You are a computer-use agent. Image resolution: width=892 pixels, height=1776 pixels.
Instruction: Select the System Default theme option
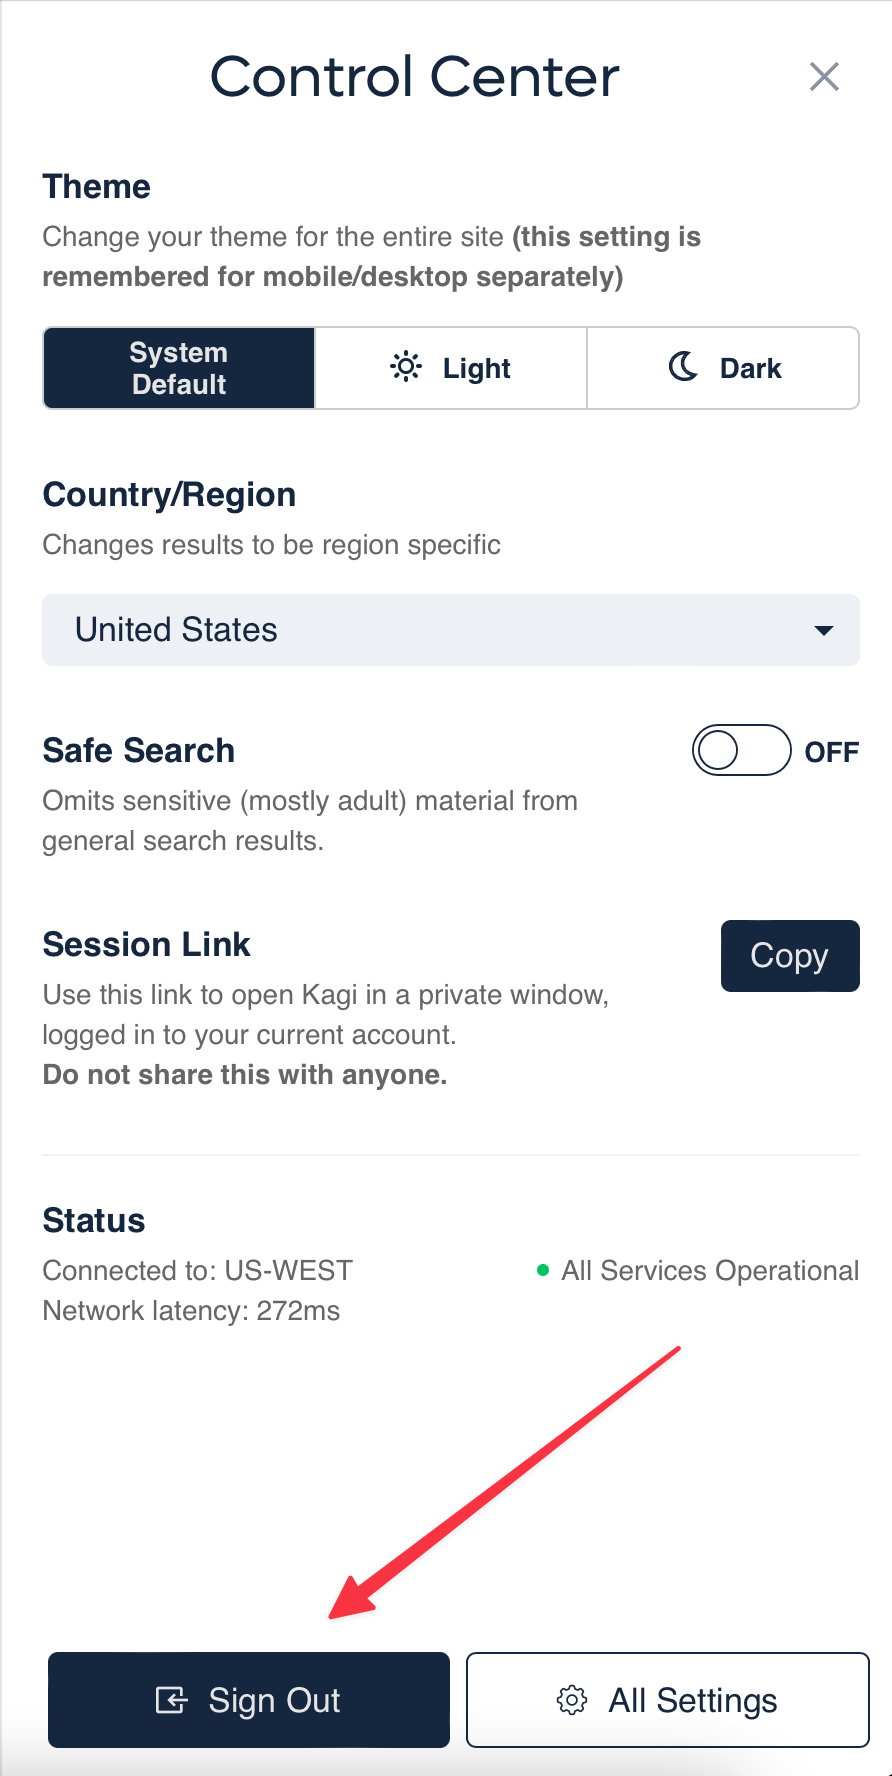point(179,368)
